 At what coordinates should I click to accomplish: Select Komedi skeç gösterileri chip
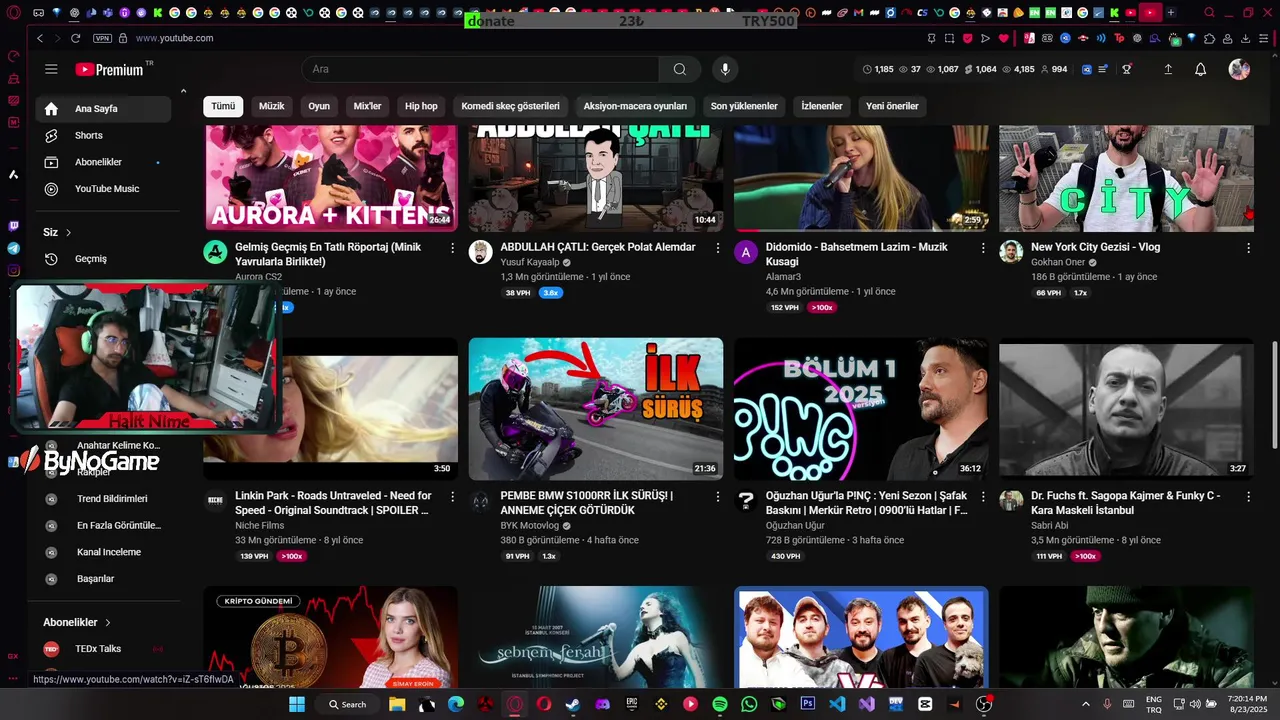(x=510, y=106)
